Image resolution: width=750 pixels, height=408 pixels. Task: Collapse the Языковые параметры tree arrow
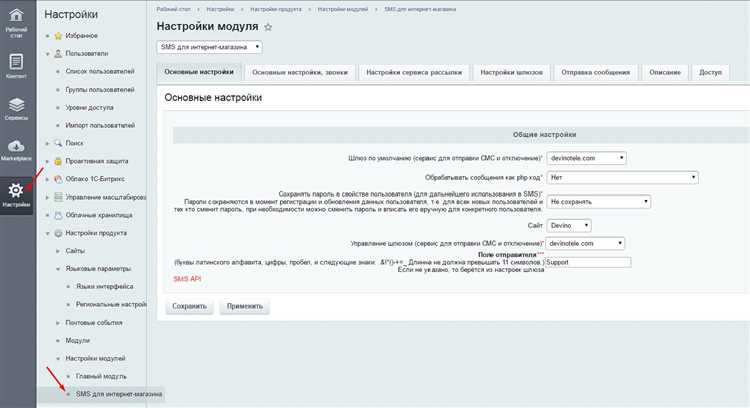tap(58, 269)
